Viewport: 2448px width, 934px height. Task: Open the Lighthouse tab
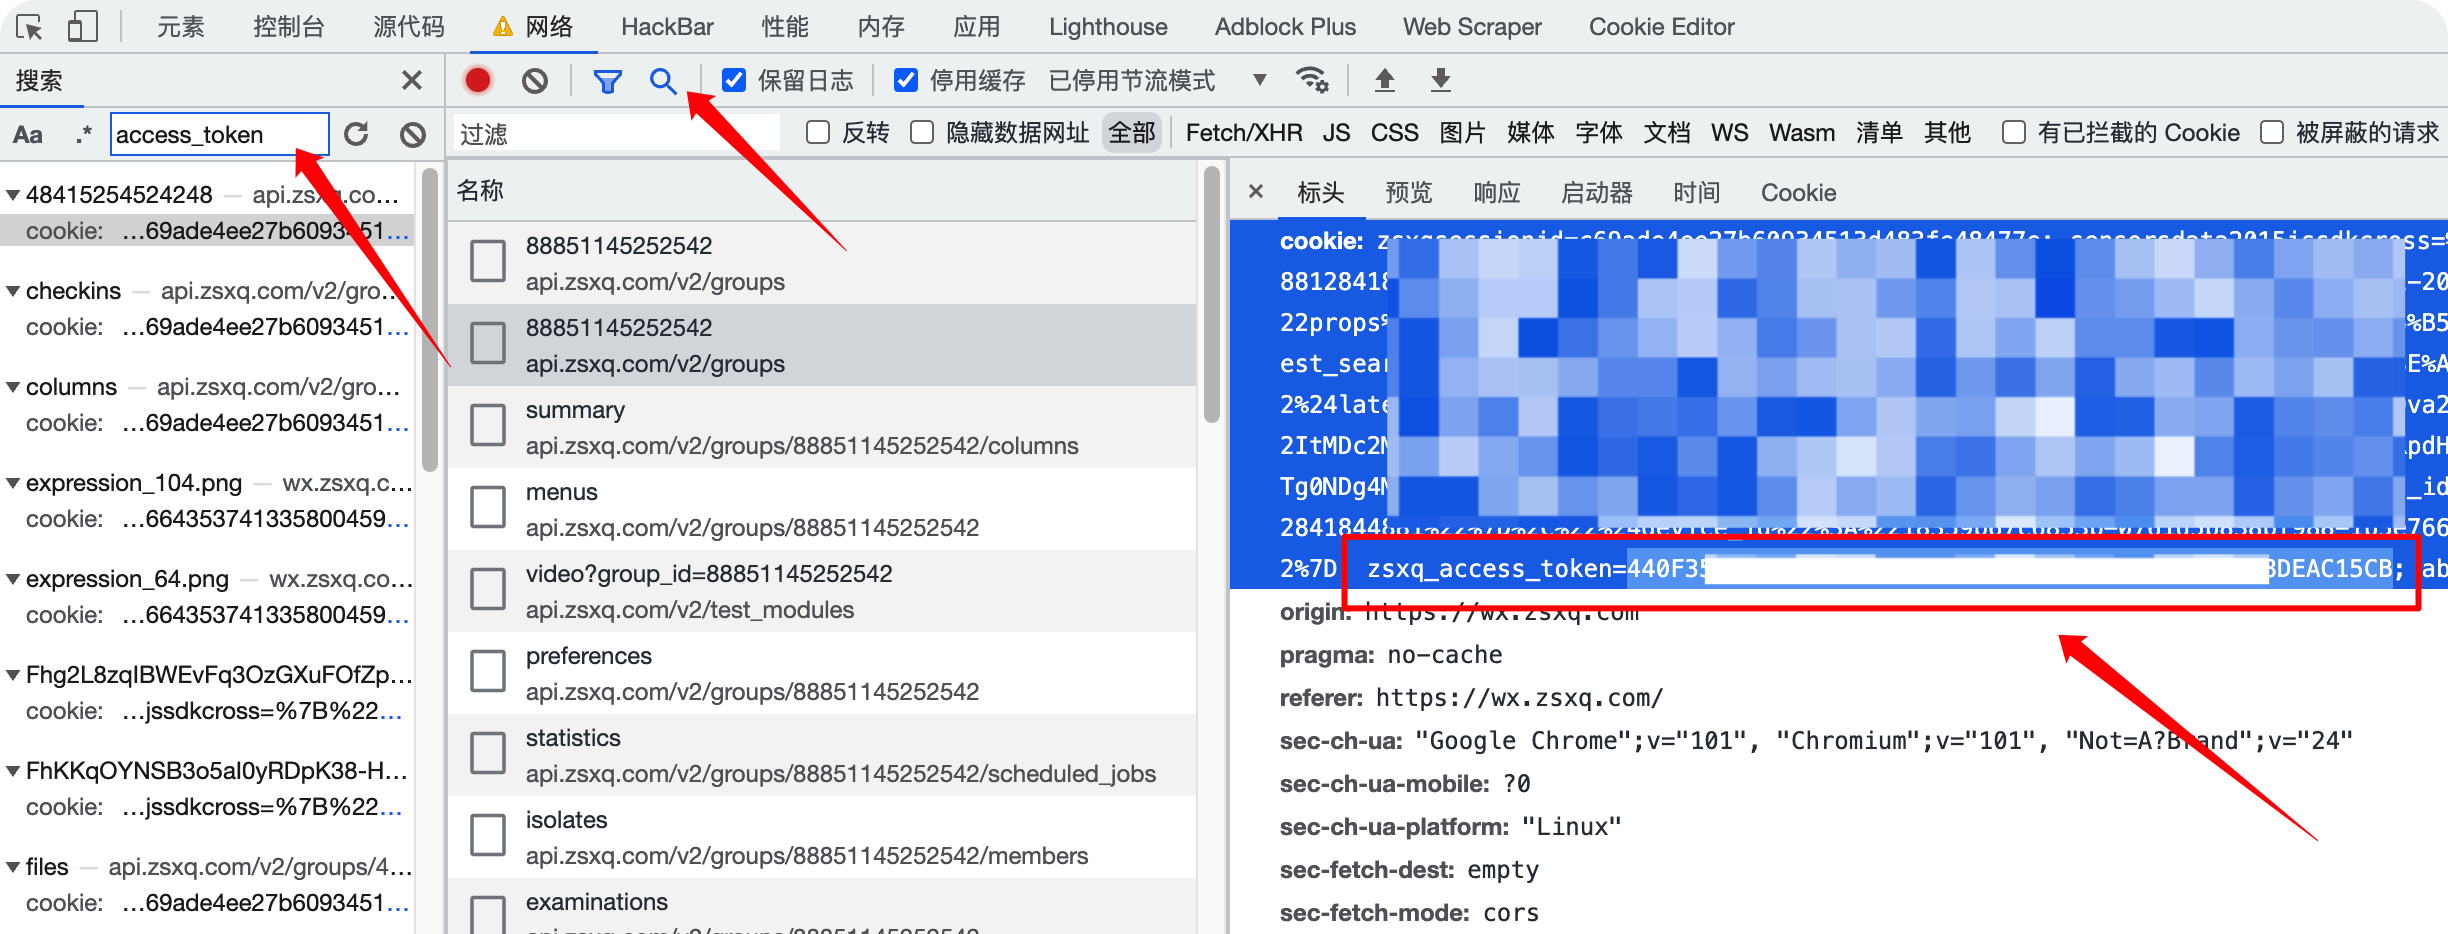1108,27
